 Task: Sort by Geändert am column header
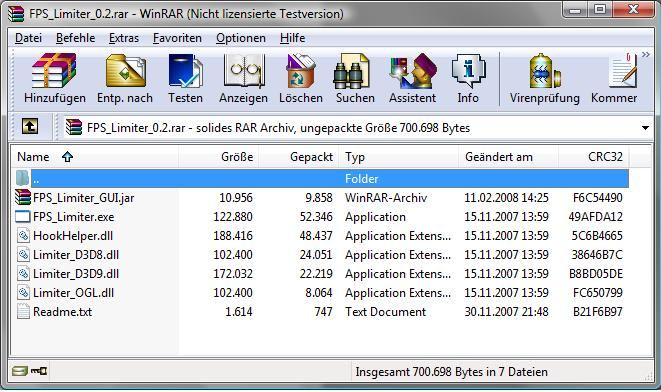click(x=508, y=157)
